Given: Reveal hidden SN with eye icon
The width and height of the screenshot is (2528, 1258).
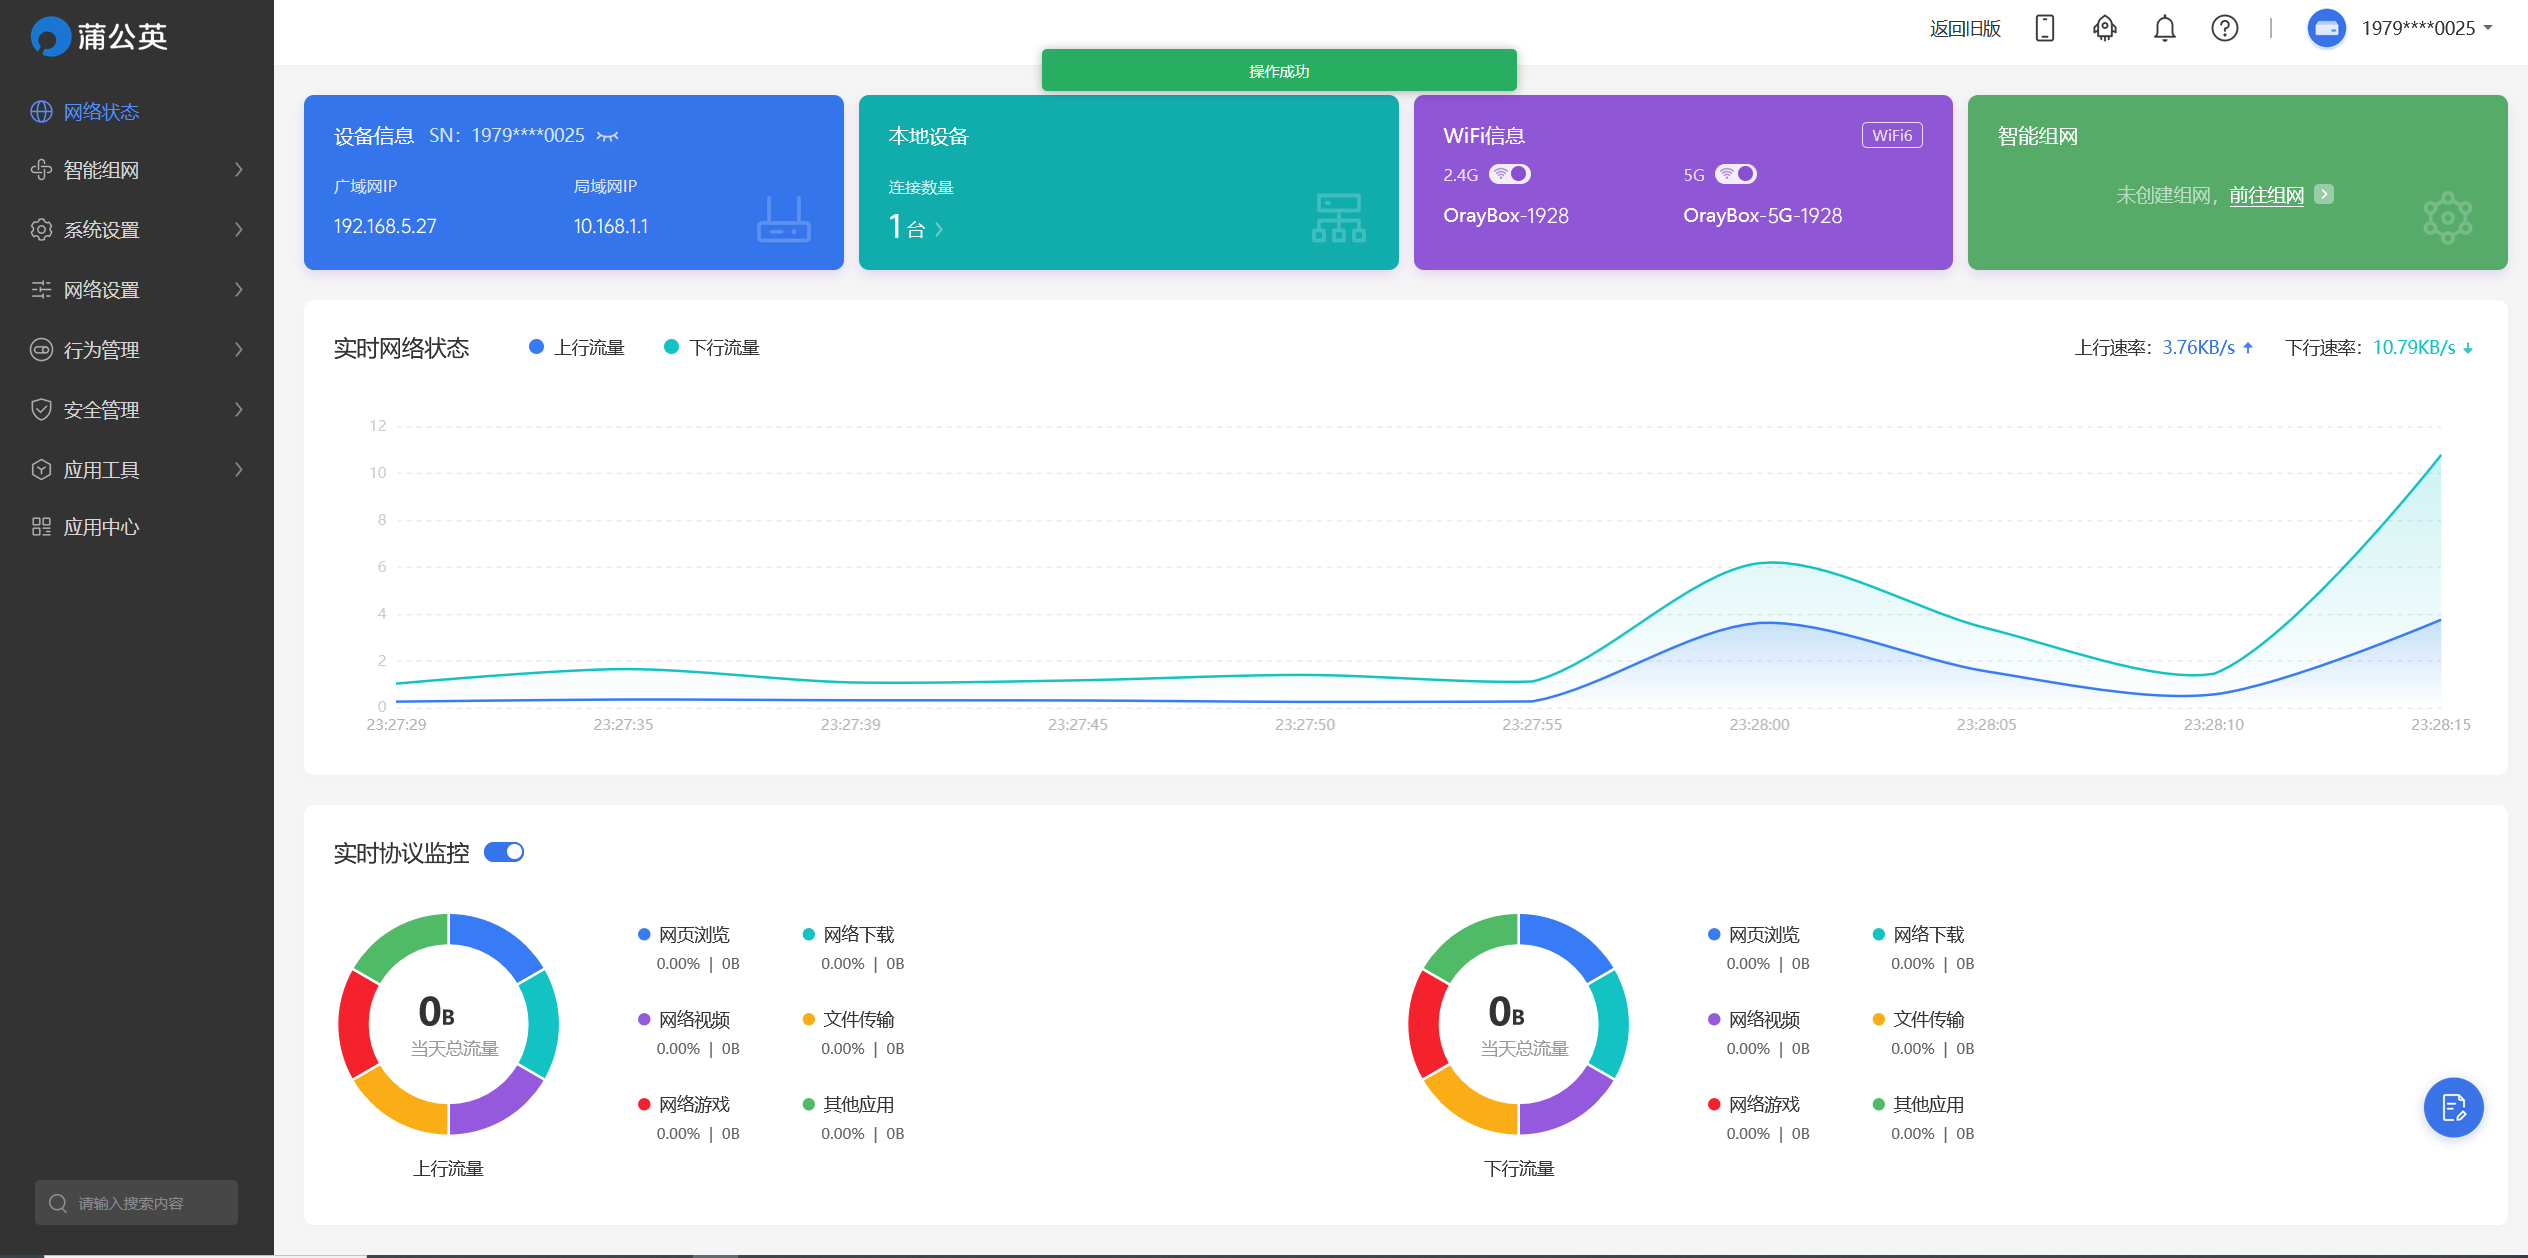Looking at the screenshot, I should [608, 136].
